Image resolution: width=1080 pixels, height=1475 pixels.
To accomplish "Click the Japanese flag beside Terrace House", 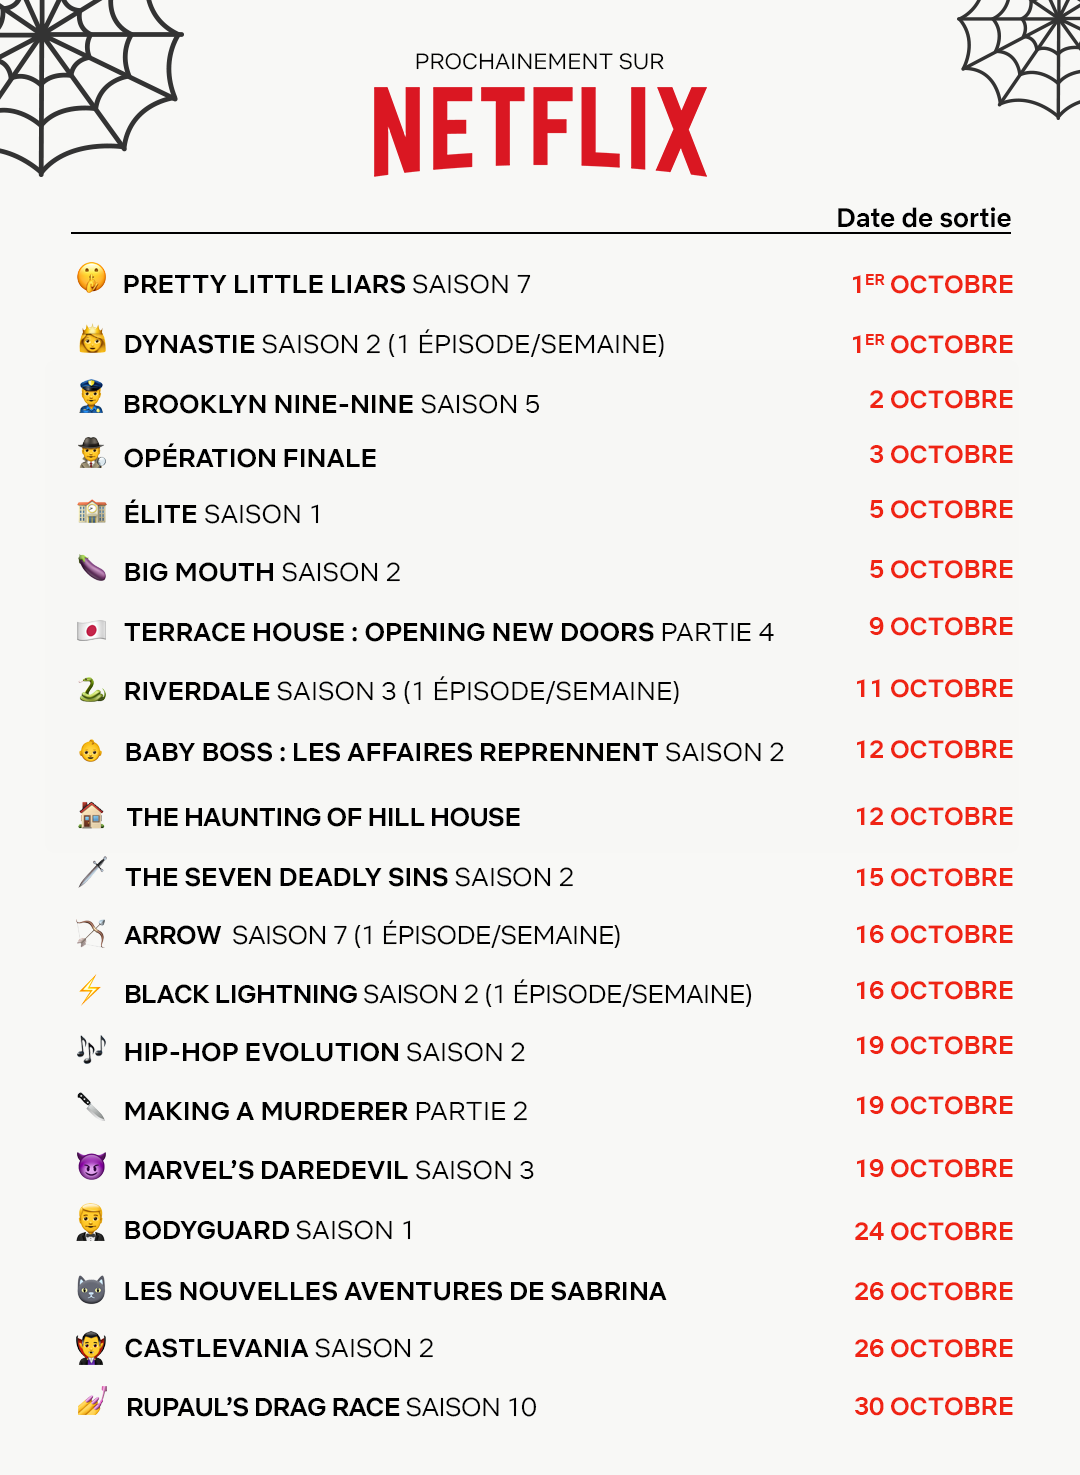I will pyautogui.click(x=91, y=630).
